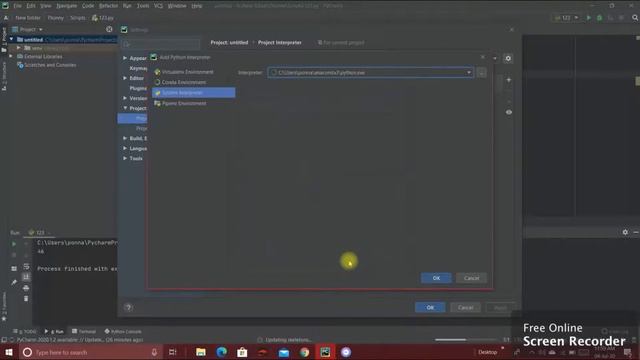Launch Microsoft Edge from the taskbar
The height and width of the screenshot is (360, 640).
click(221, 352)
